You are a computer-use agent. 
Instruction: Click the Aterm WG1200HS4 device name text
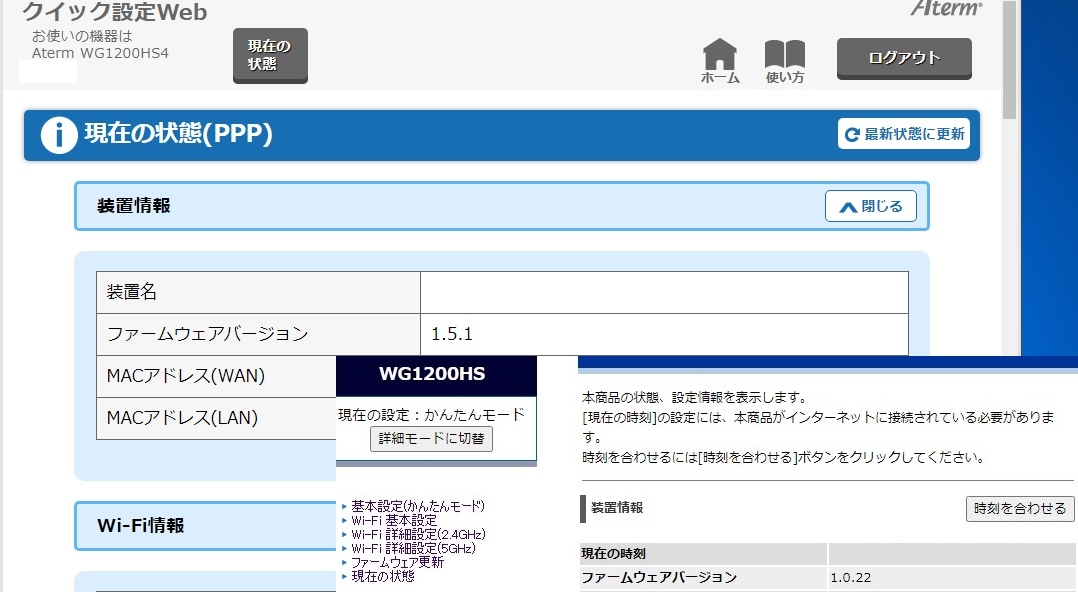pyautogui.click(x=100, y=53)
